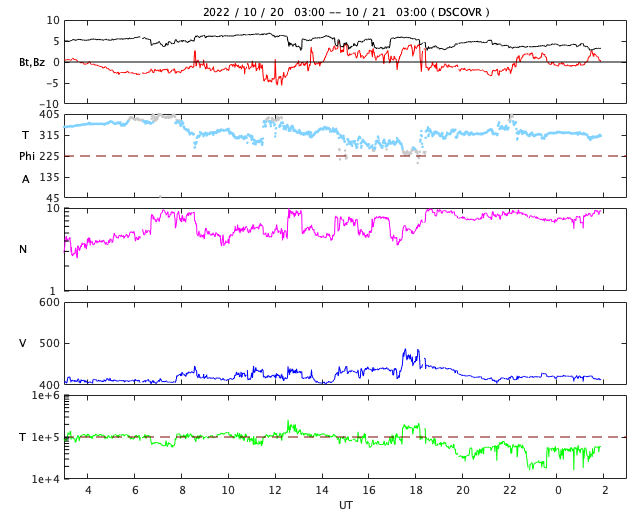Click the 18 UT tick label
The image size is (640, 512).
(416, 490)
